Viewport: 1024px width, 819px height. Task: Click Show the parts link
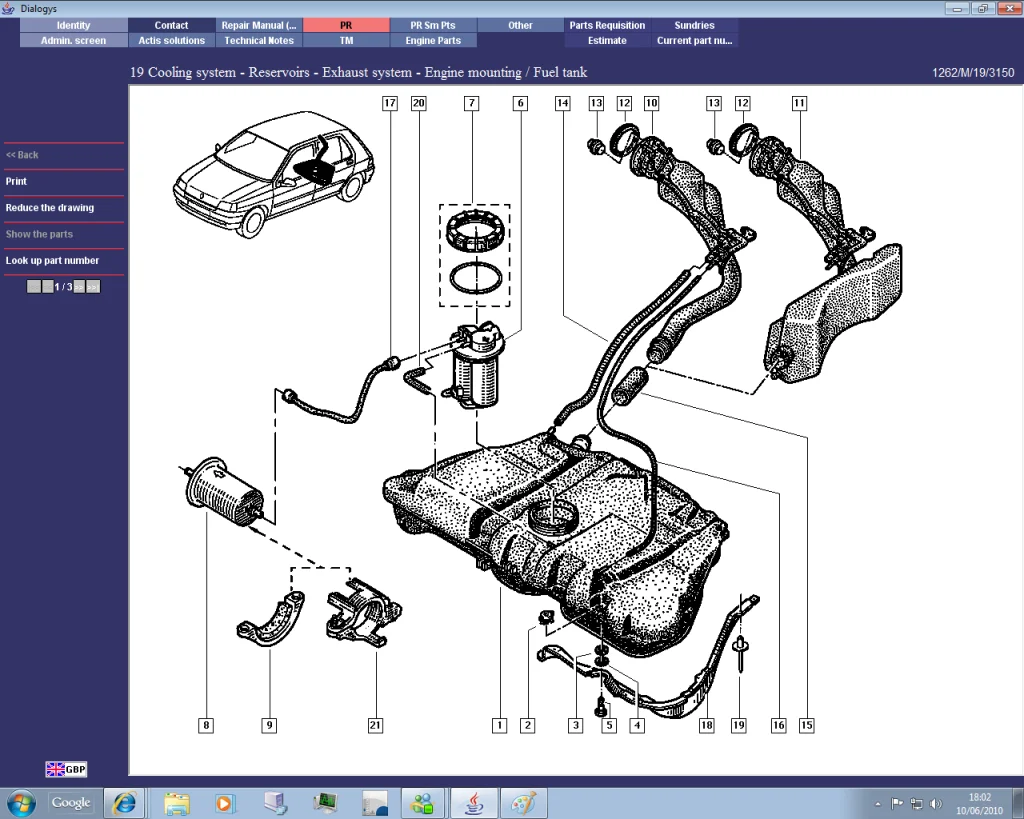39,234
